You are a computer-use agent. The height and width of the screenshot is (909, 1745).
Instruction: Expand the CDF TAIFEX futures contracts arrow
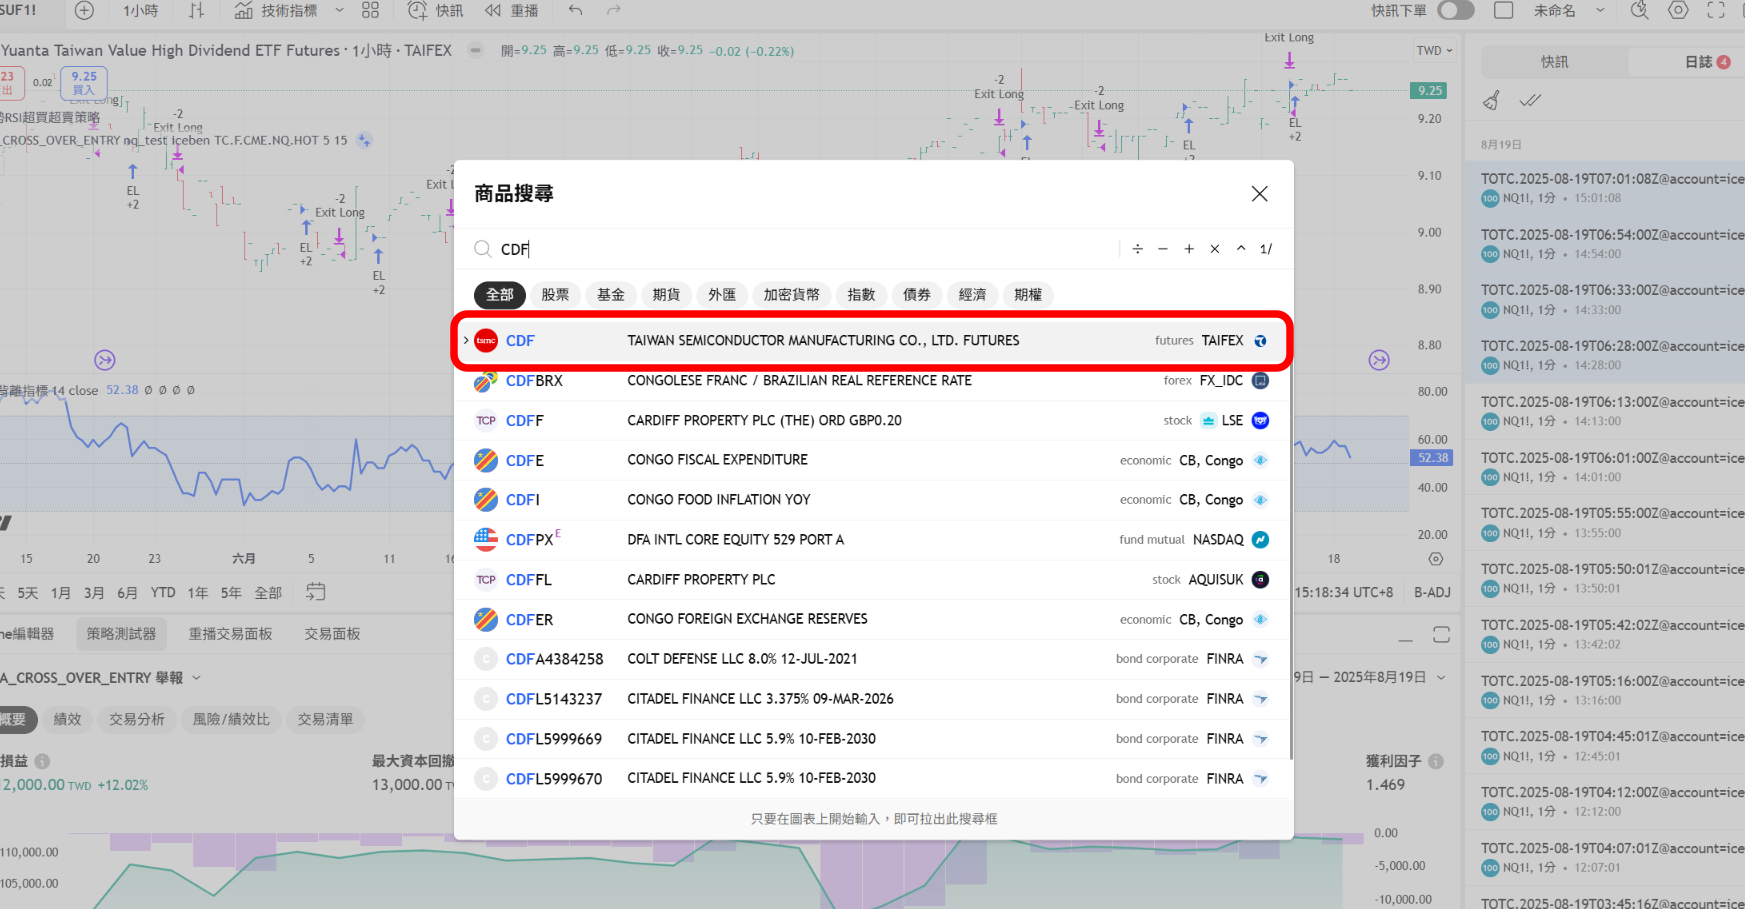coord(465,341)
